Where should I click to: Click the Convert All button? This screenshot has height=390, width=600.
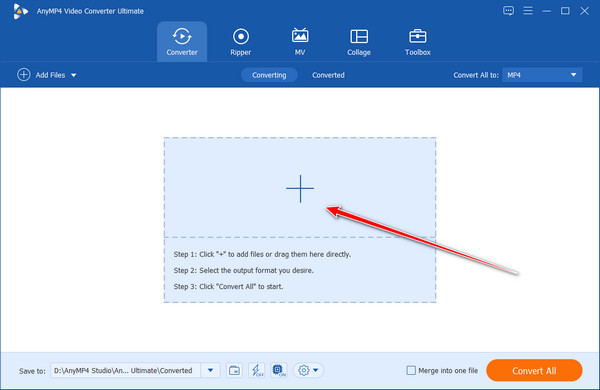[x=534, y=370]
